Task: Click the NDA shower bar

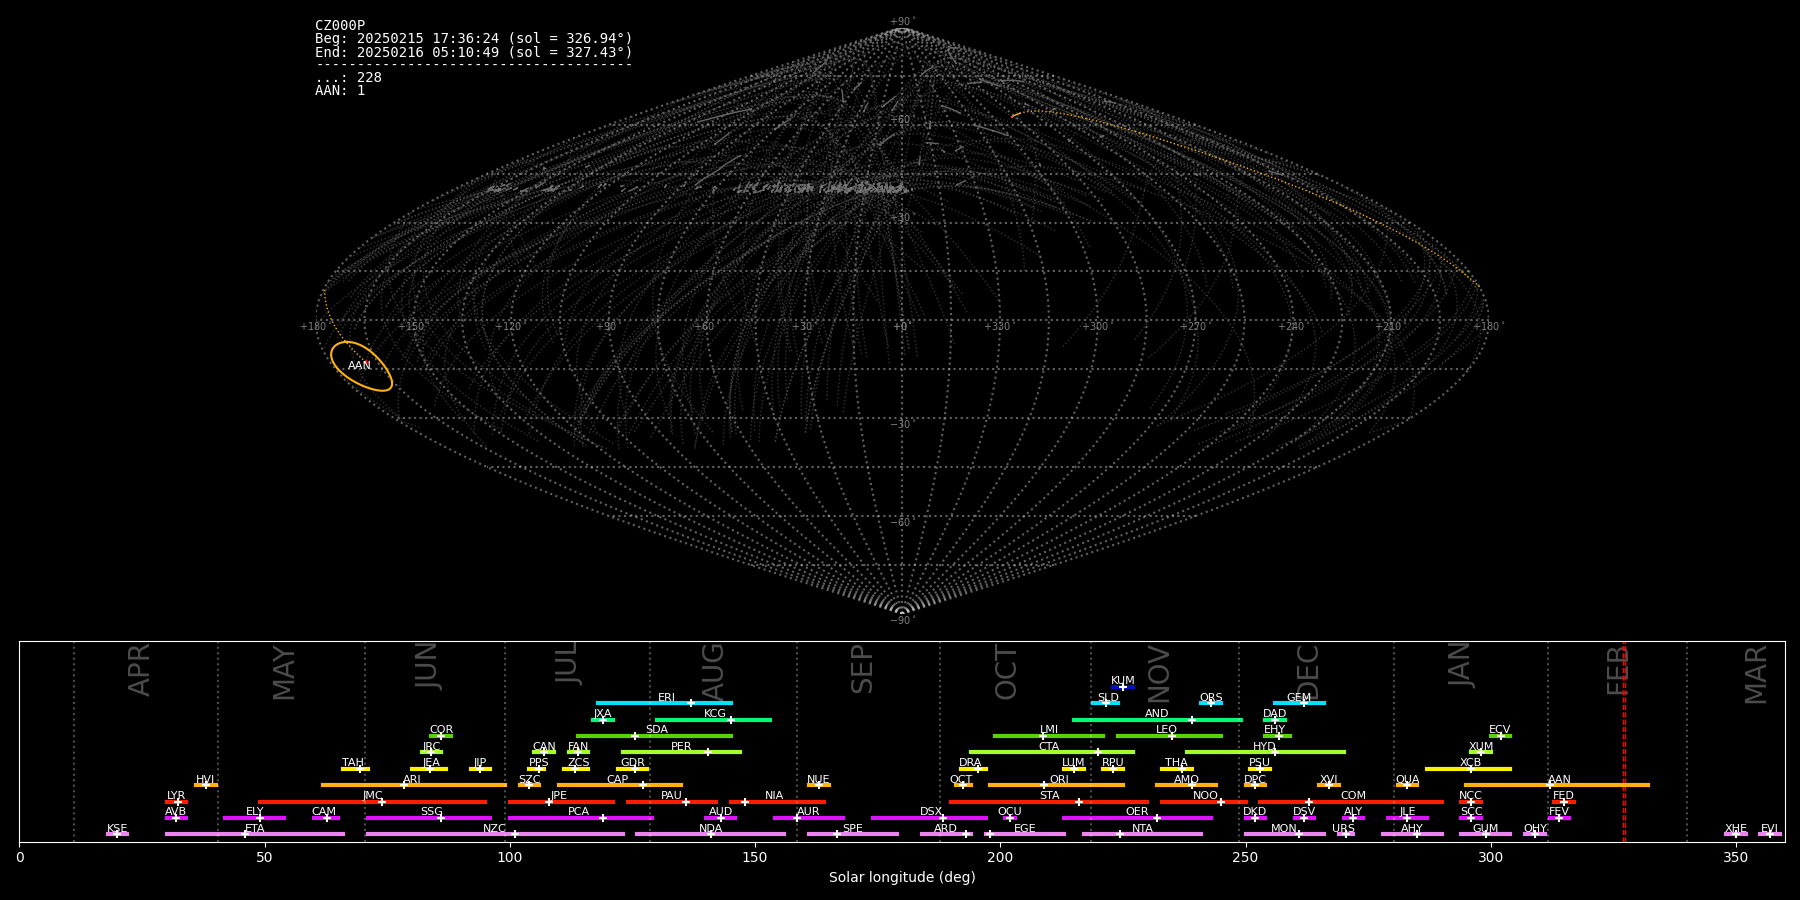Action: tap(710, 834)
